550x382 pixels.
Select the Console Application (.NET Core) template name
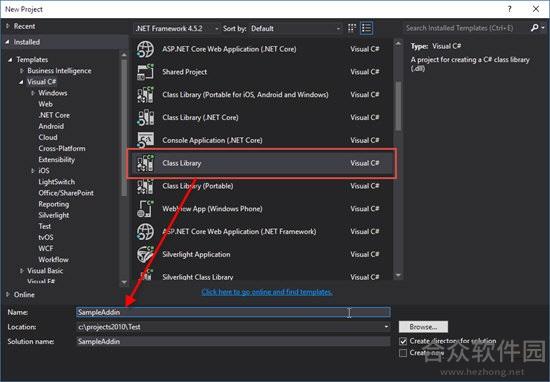[x=212, y=140]
